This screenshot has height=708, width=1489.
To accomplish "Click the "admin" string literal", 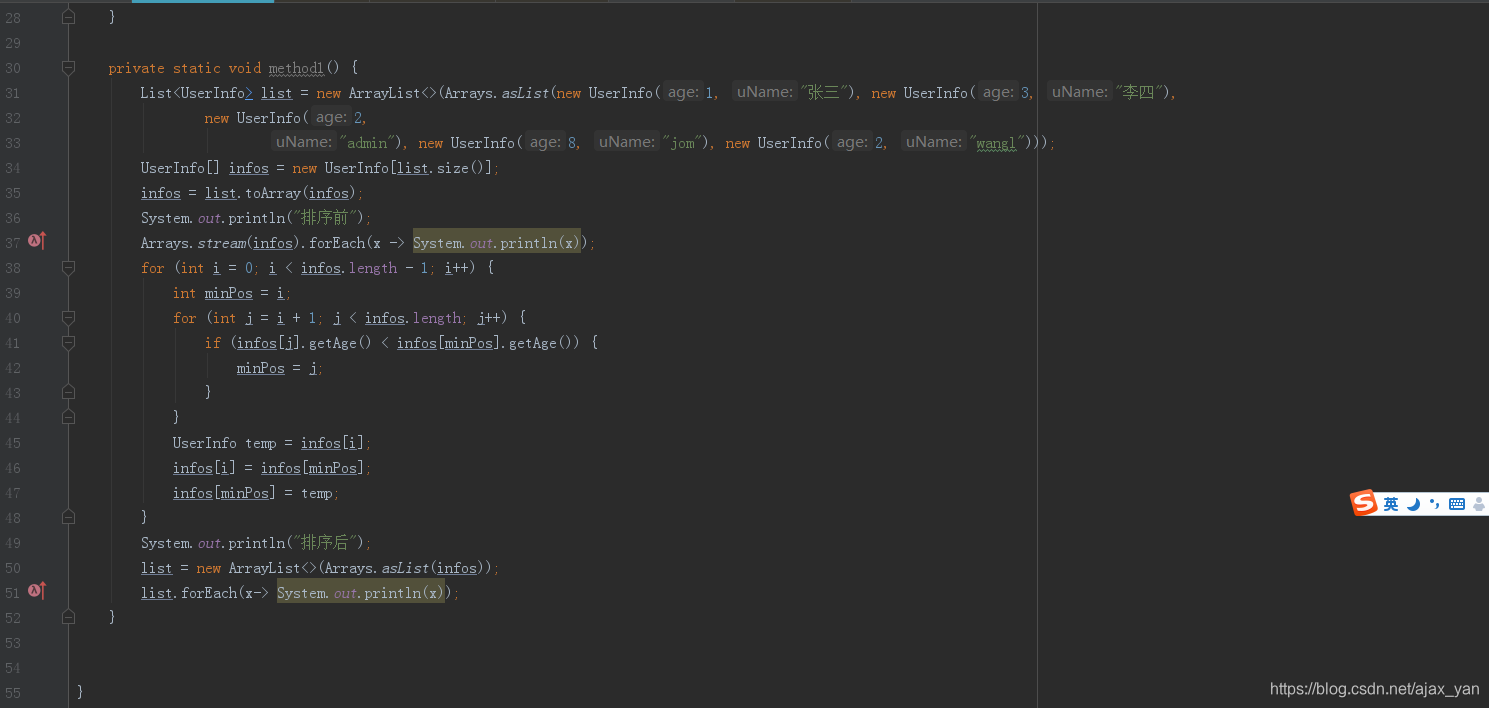I will 369,143.
